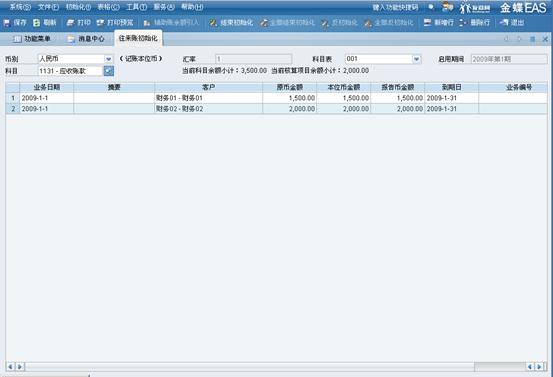Open the 系统 menu
Viewport: 553px width, 377px height.
pyautogui.click(x=20, y=7)
